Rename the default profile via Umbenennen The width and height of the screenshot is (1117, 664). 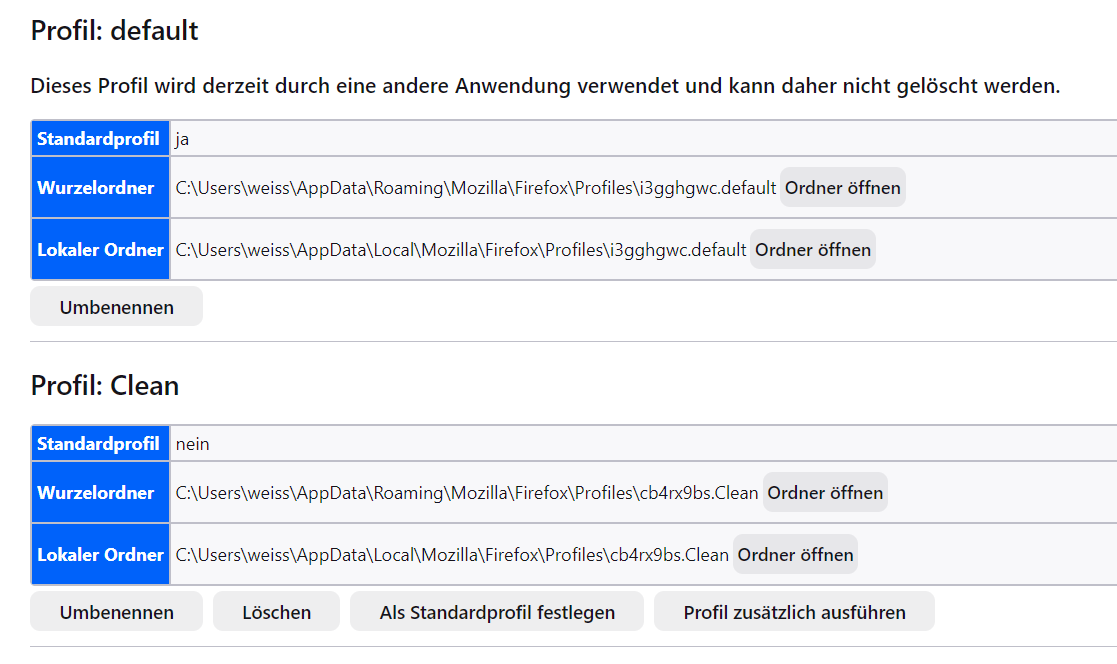(x=116, y=307)
